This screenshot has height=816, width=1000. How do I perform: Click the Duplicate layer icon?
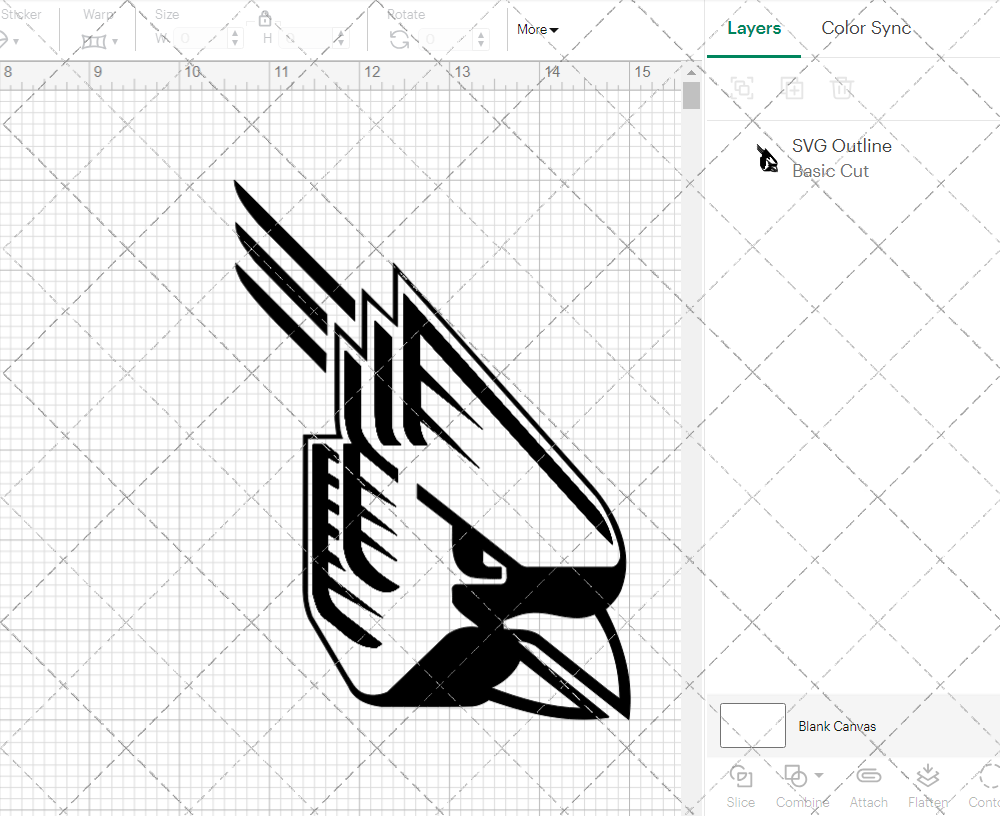tap(793, 88)
